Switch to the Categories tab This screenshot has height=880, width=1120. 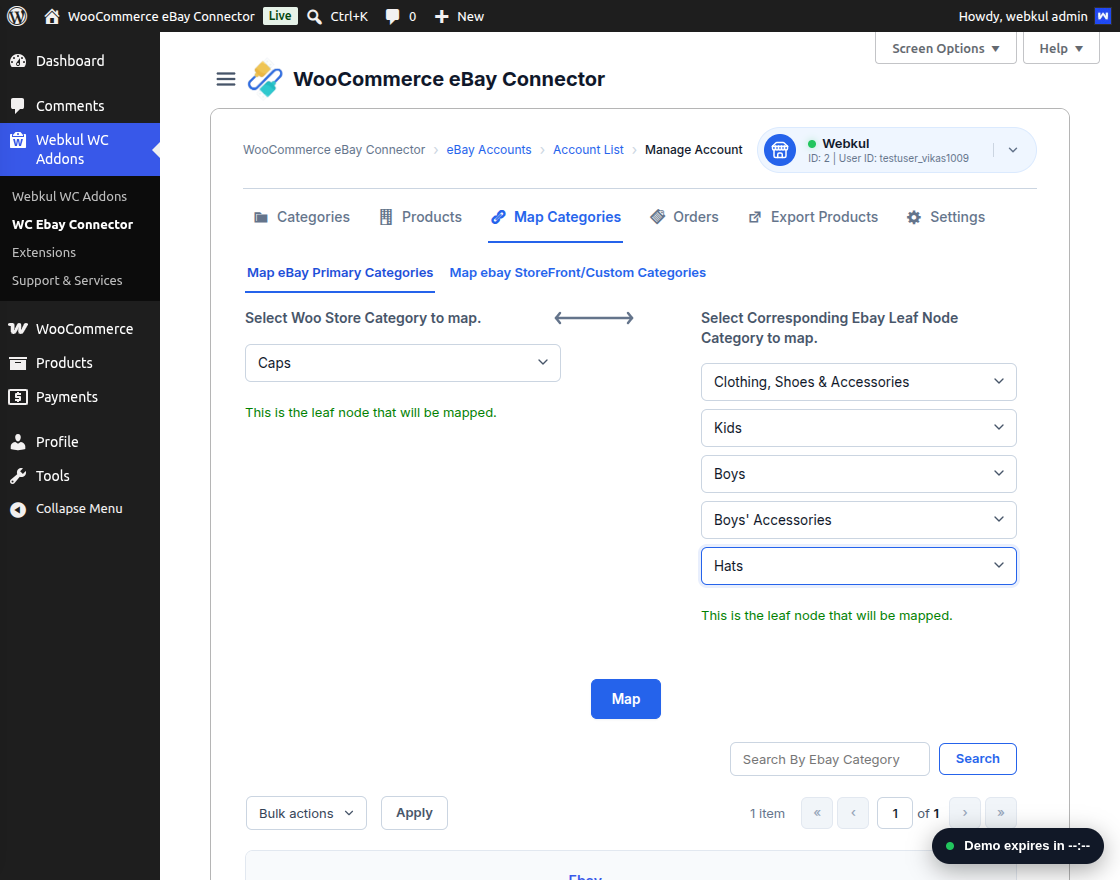(x=302, y=217)
